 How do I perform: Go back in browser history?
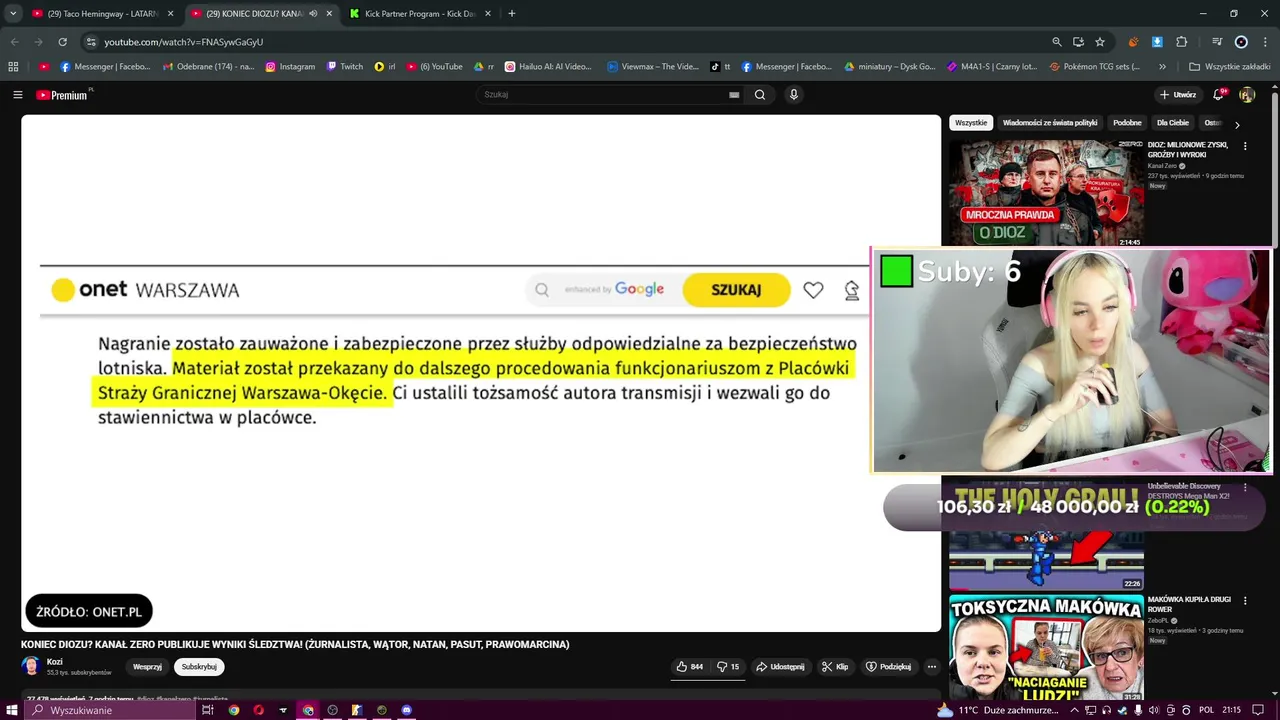14,42
